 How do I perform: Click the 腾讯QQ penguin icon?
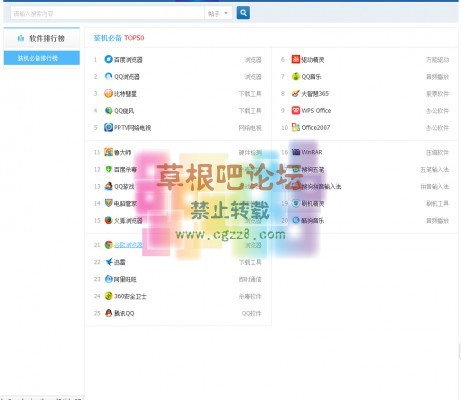pyautogui.click(x=108, y=313)
